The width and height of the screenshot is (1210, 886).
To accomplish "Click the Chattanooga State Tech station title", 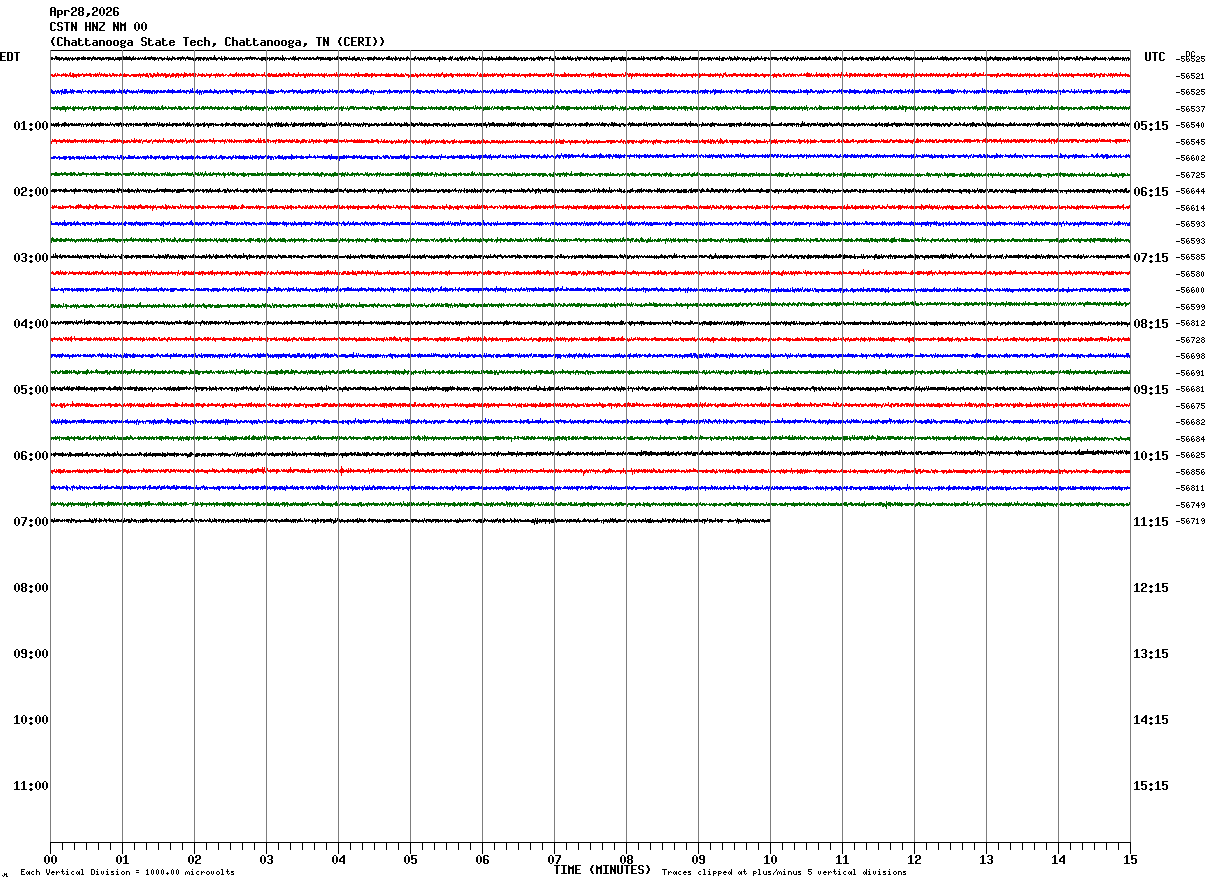I will [217, 42].
